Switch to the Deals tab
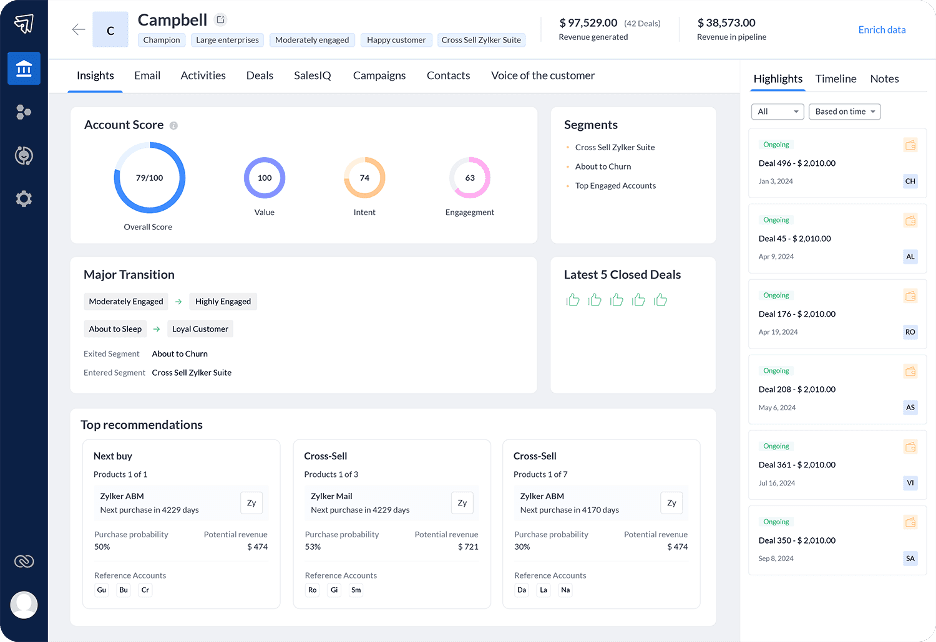The image size is (936, 642). 259,76
